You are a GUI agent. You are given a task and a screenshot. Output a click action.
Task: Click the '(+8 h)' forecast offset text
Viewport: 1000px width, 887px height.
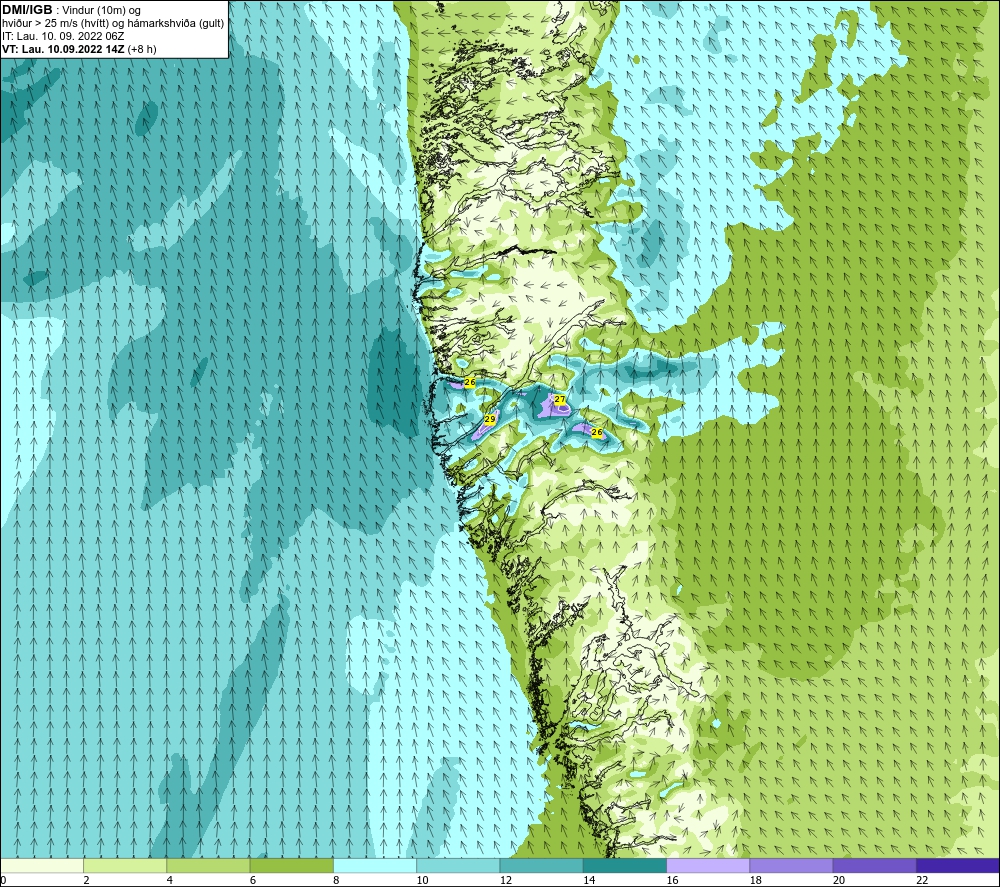tap(142, 49)
